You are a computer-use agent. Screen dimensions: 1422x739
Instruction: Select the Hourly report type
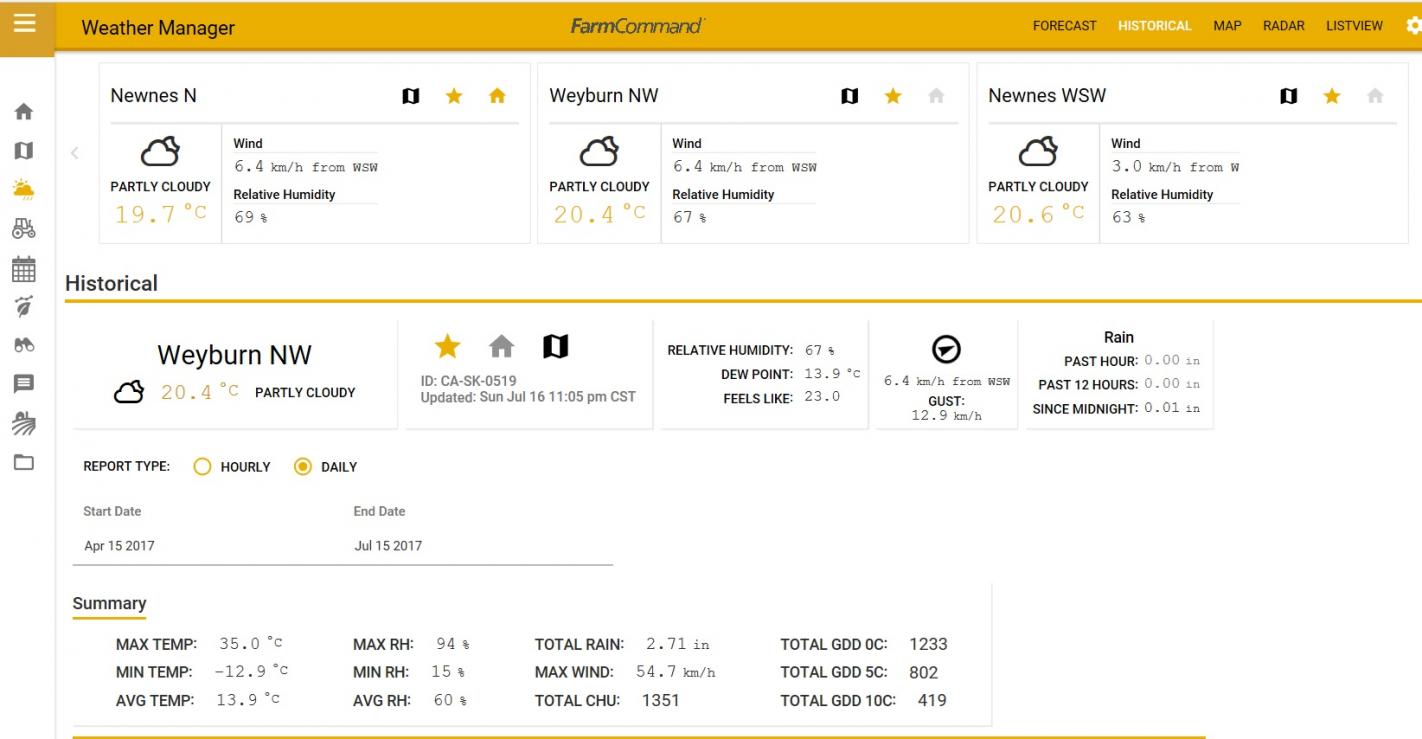(203, 467)
